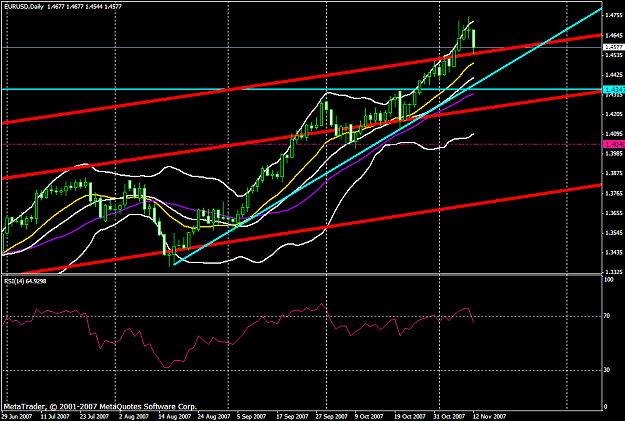
Task: Click the 14 Aug 2007 date label
Action: point(173,417)
